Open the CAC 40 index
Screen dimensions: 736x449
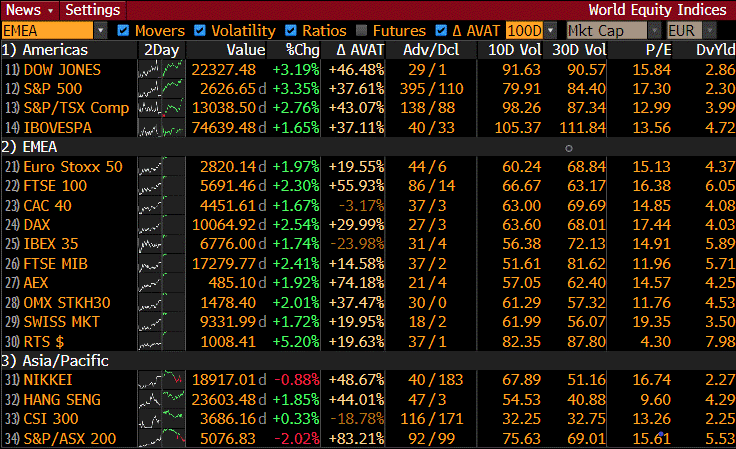tap(47, 206)
